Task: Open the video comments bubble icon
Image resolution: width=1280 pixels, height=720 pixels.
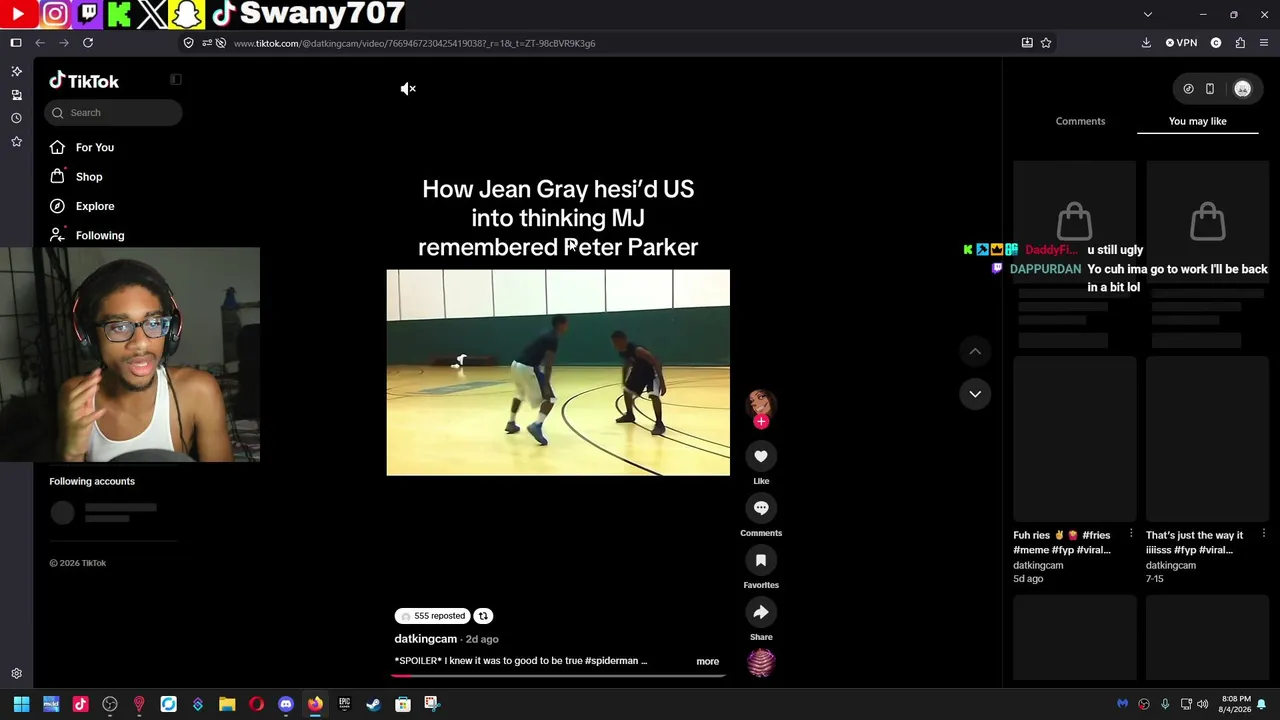Action: (761, 508)
